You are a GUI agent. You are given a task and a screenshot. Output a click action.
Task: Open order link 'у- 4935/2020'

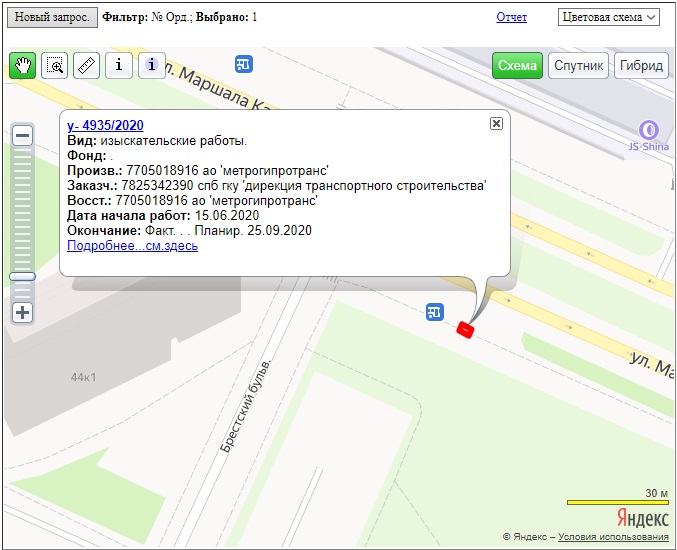coord(105,125)
